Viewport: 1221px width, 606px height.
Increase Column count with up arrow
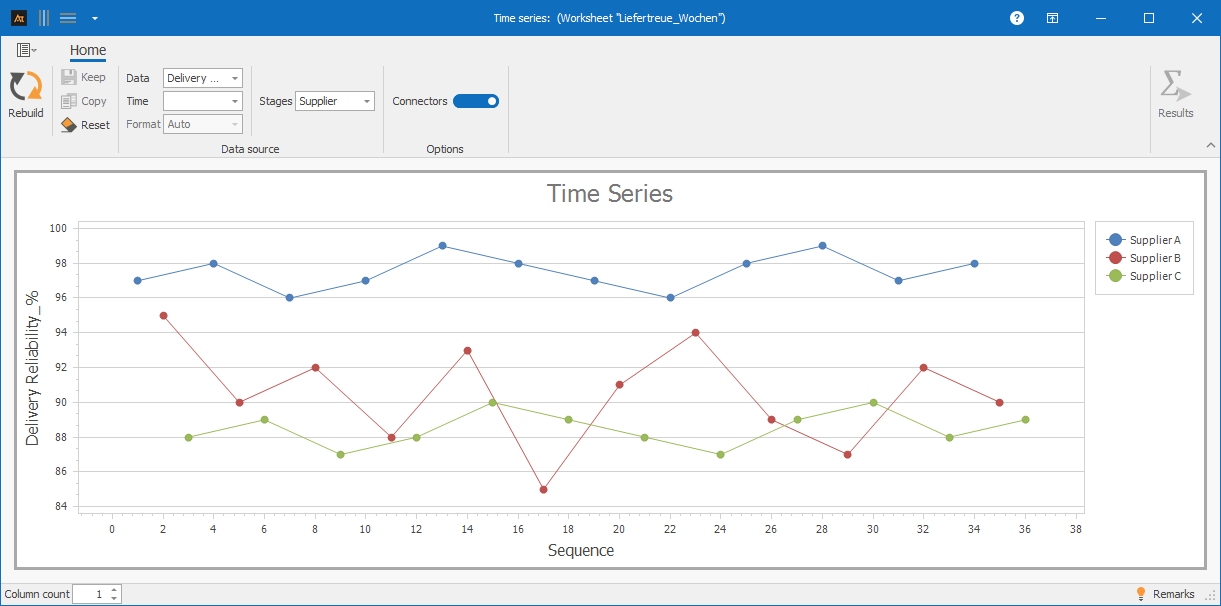115,590
